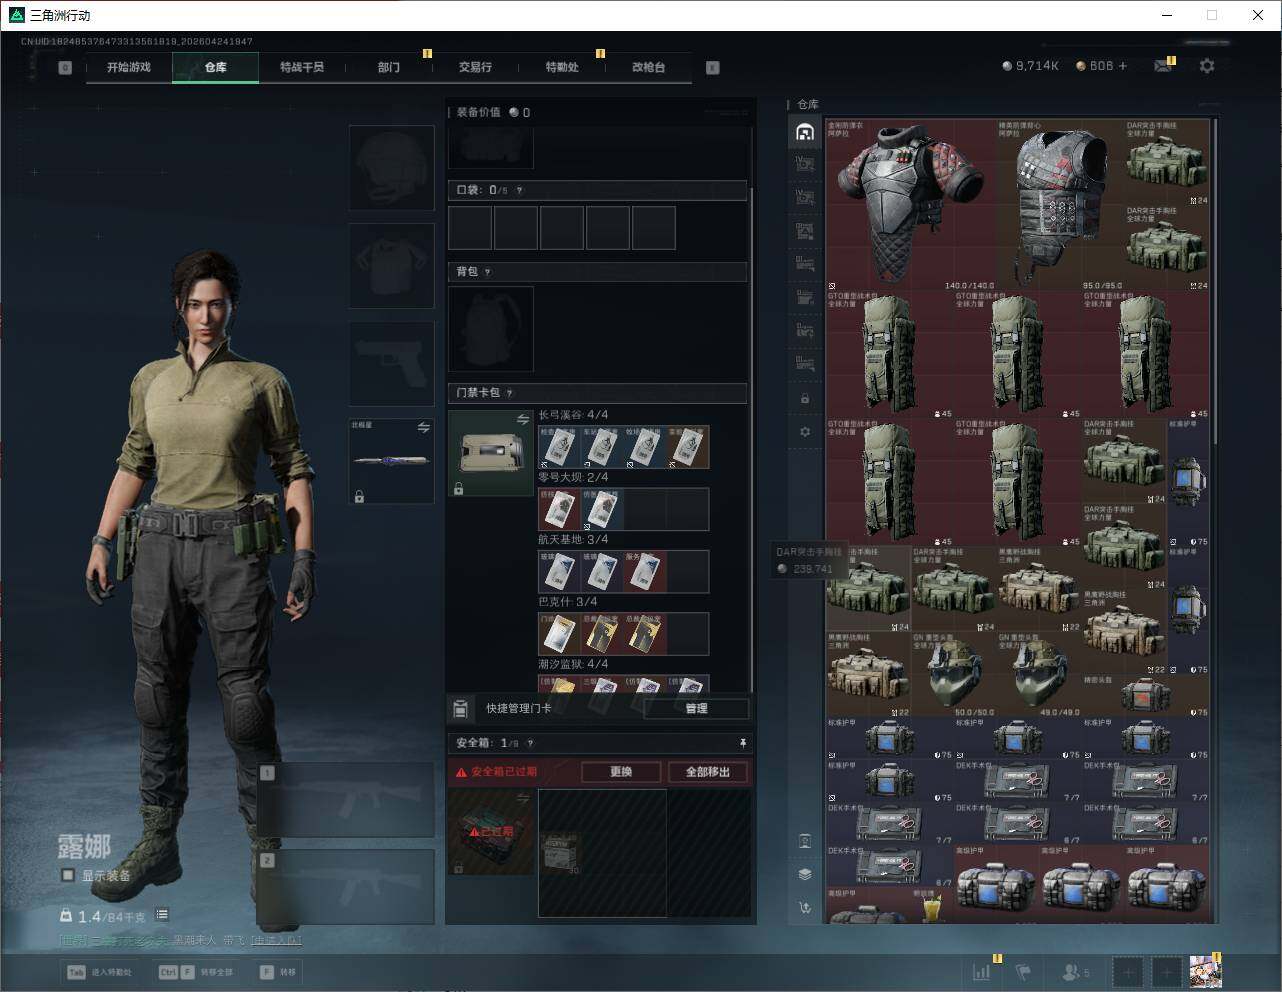
Task: Switch to the 特战干员 tab
Action: [x=302, y=67]
